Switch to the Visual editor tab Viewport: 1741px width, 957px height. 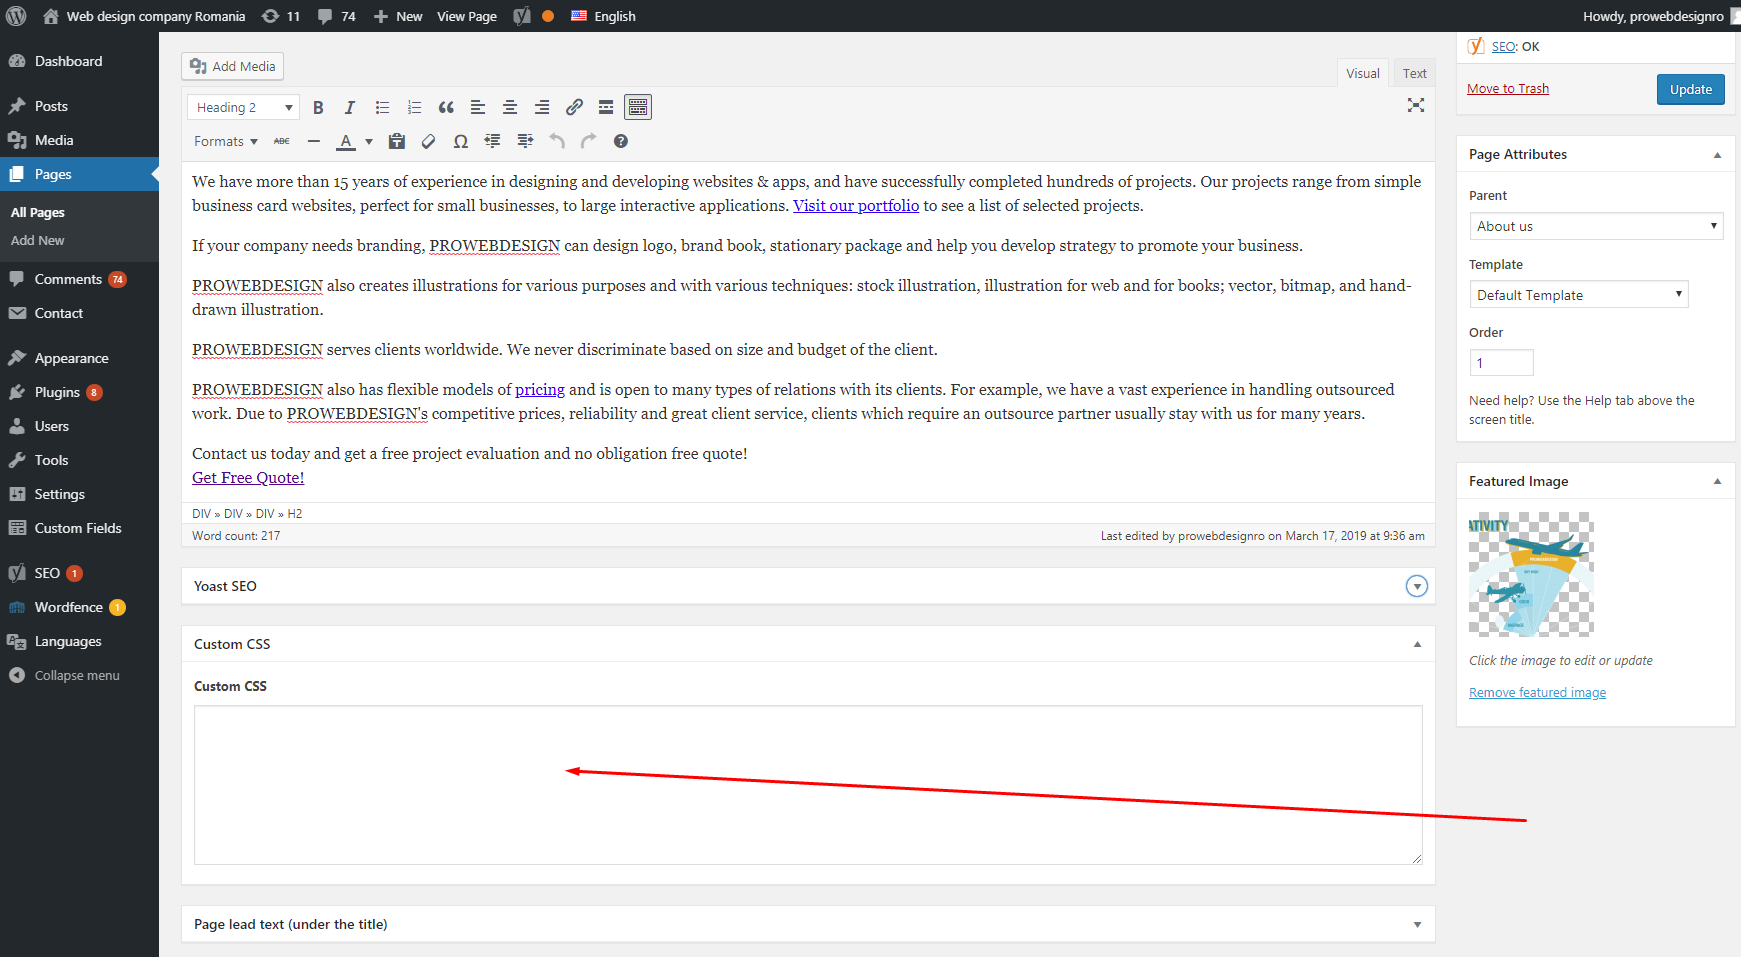[1363, 73]
